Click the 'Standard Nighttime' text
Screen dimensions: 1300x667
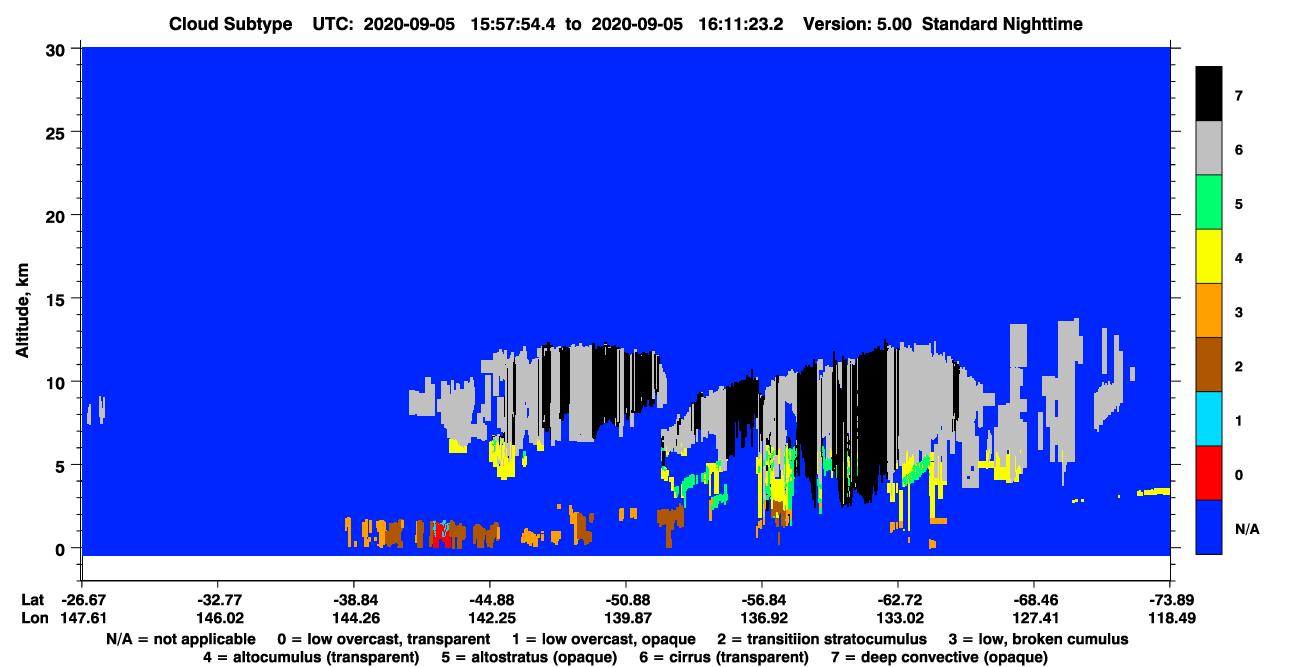tap(1000, 24)
